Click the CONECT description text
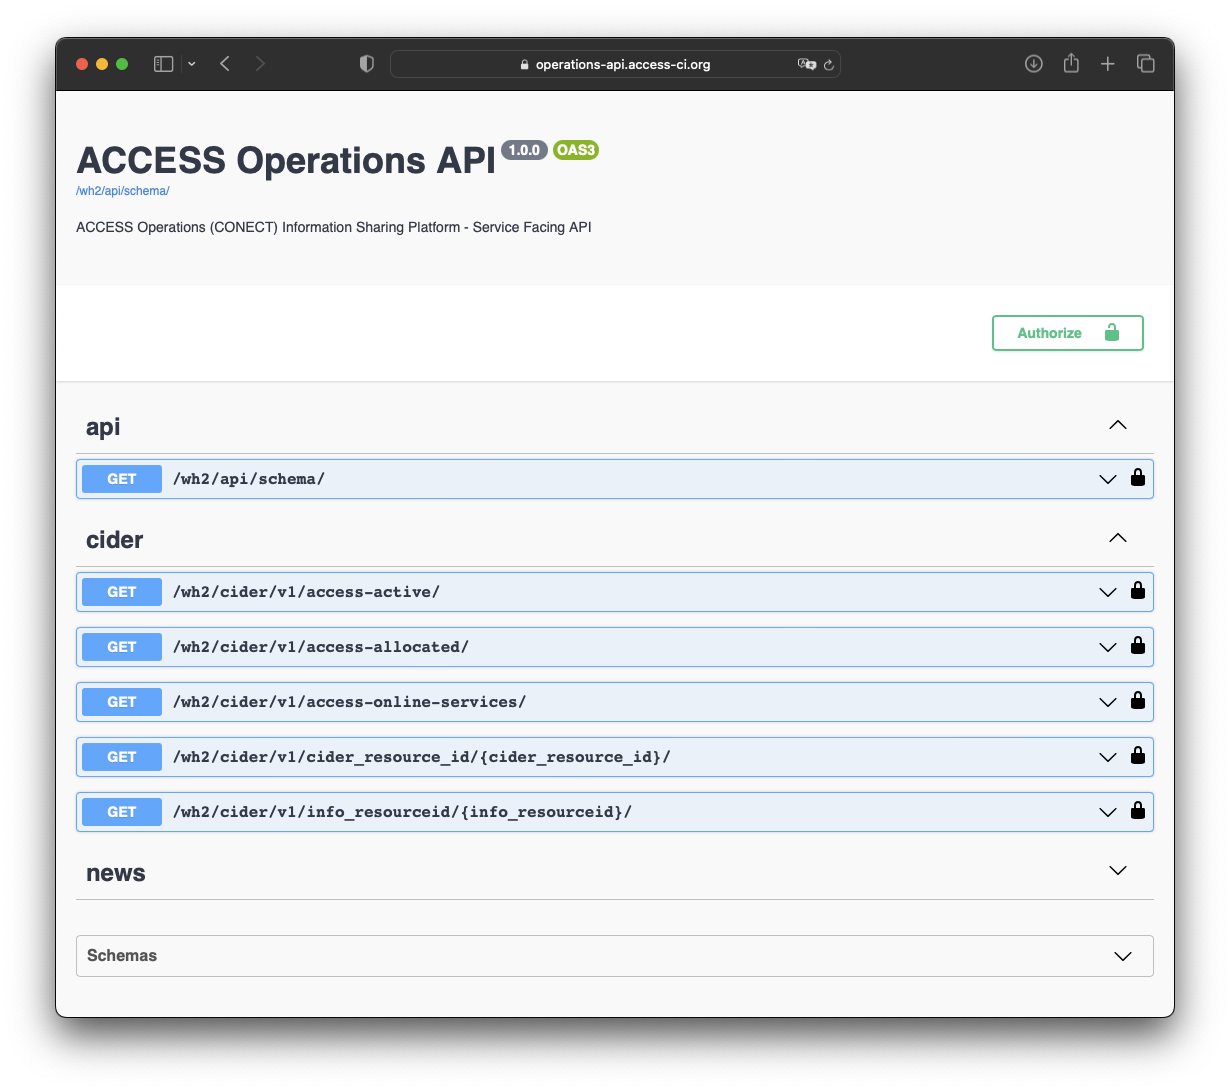1230x1091 pixels. pos(334,227)
